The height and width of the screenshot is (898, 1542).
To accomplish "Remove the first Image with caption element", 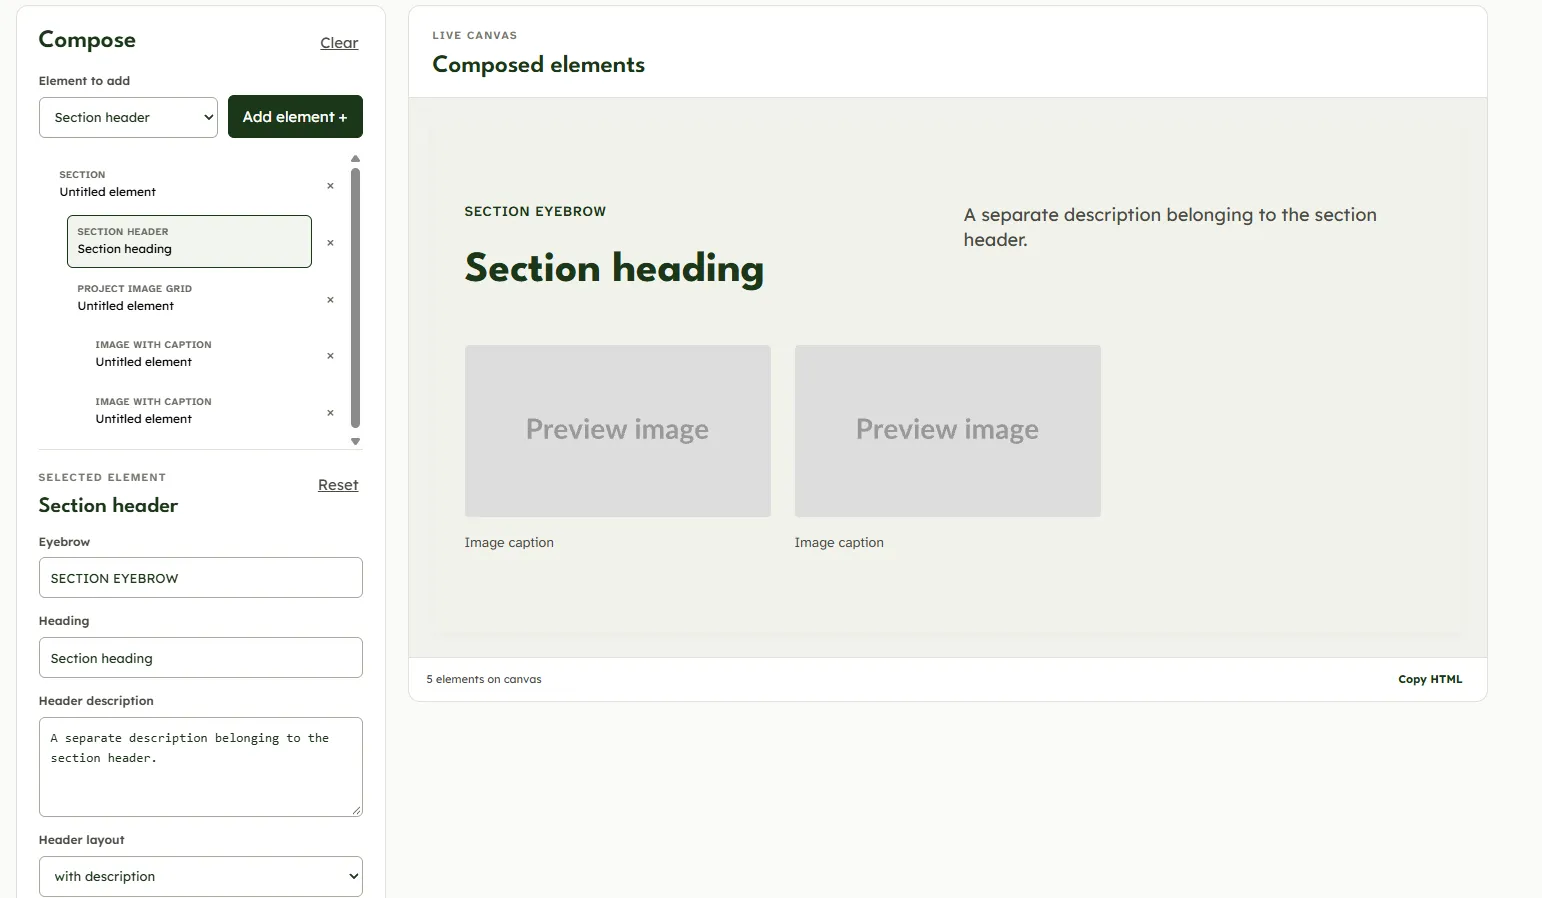I will pos(330,356).
